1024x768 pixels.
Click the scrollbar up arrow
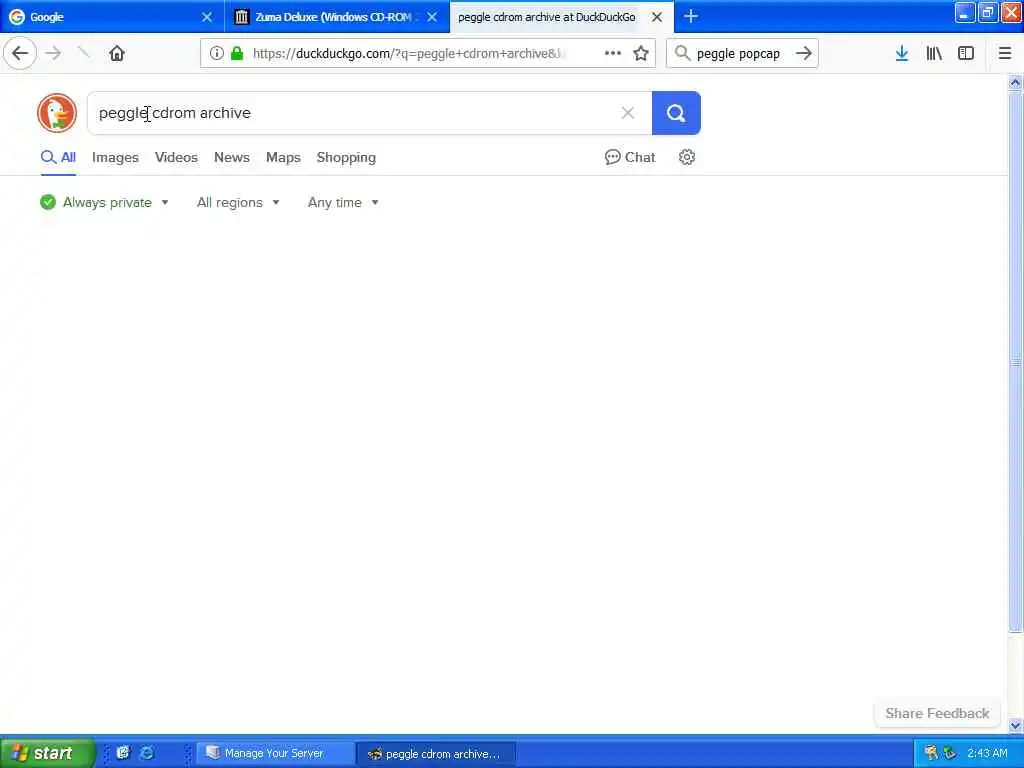point(1015,82)
